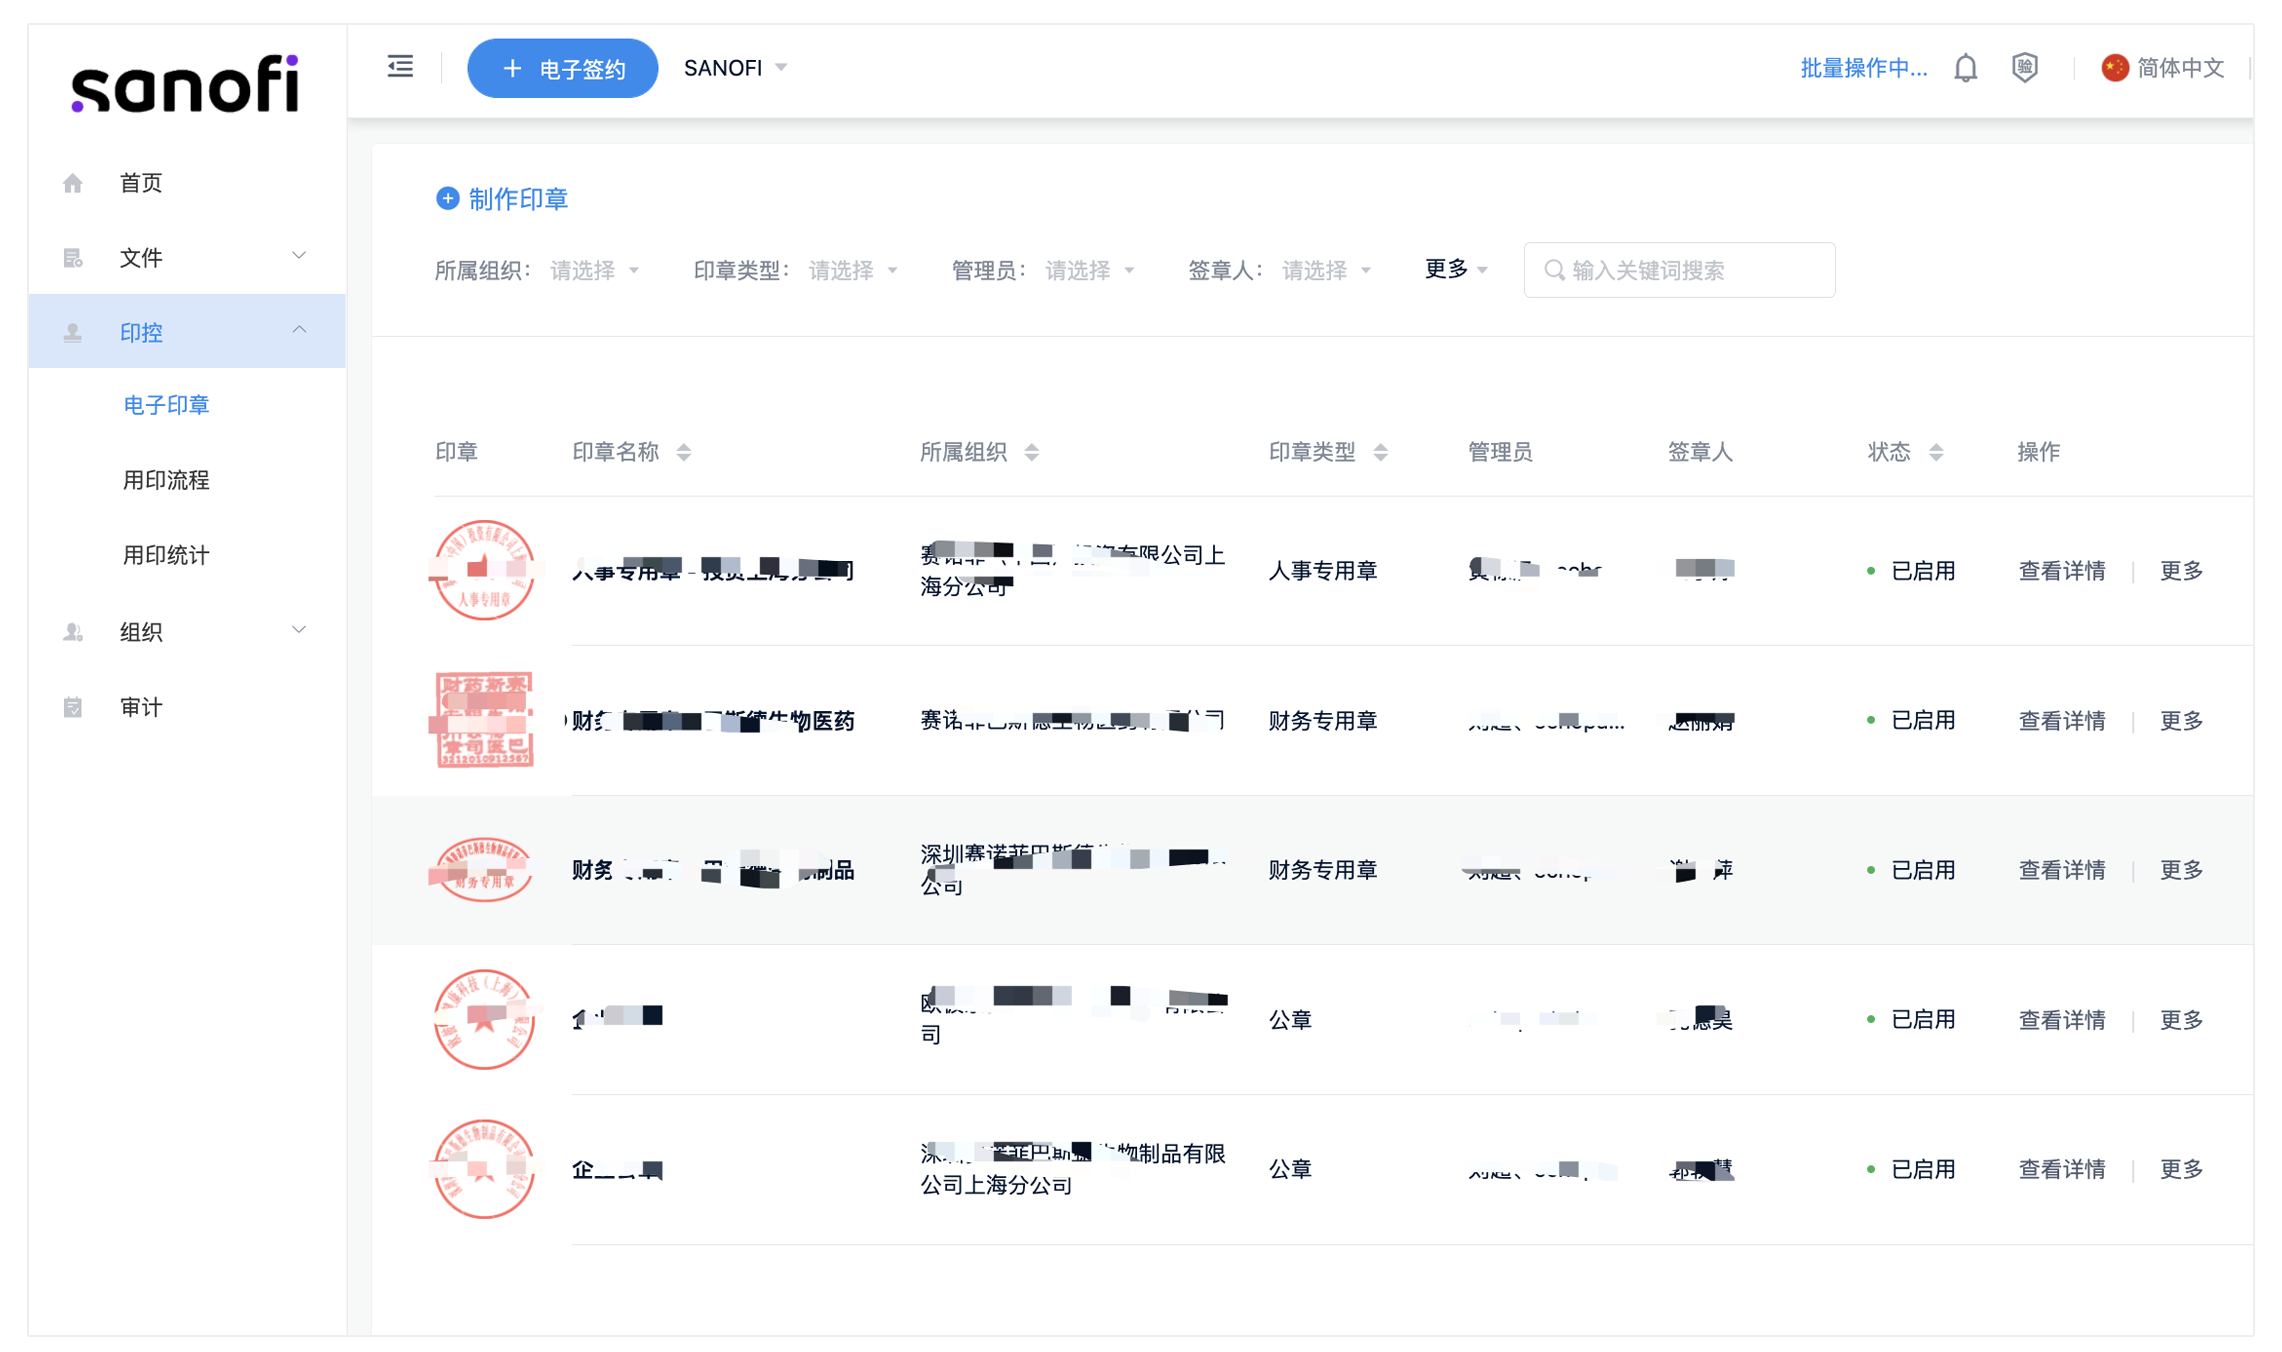The width and height of the screenshot is (2282, 1352).
Task: Click 批量操作中... link
Action: pyautogui.click(x=1863, y=68)
